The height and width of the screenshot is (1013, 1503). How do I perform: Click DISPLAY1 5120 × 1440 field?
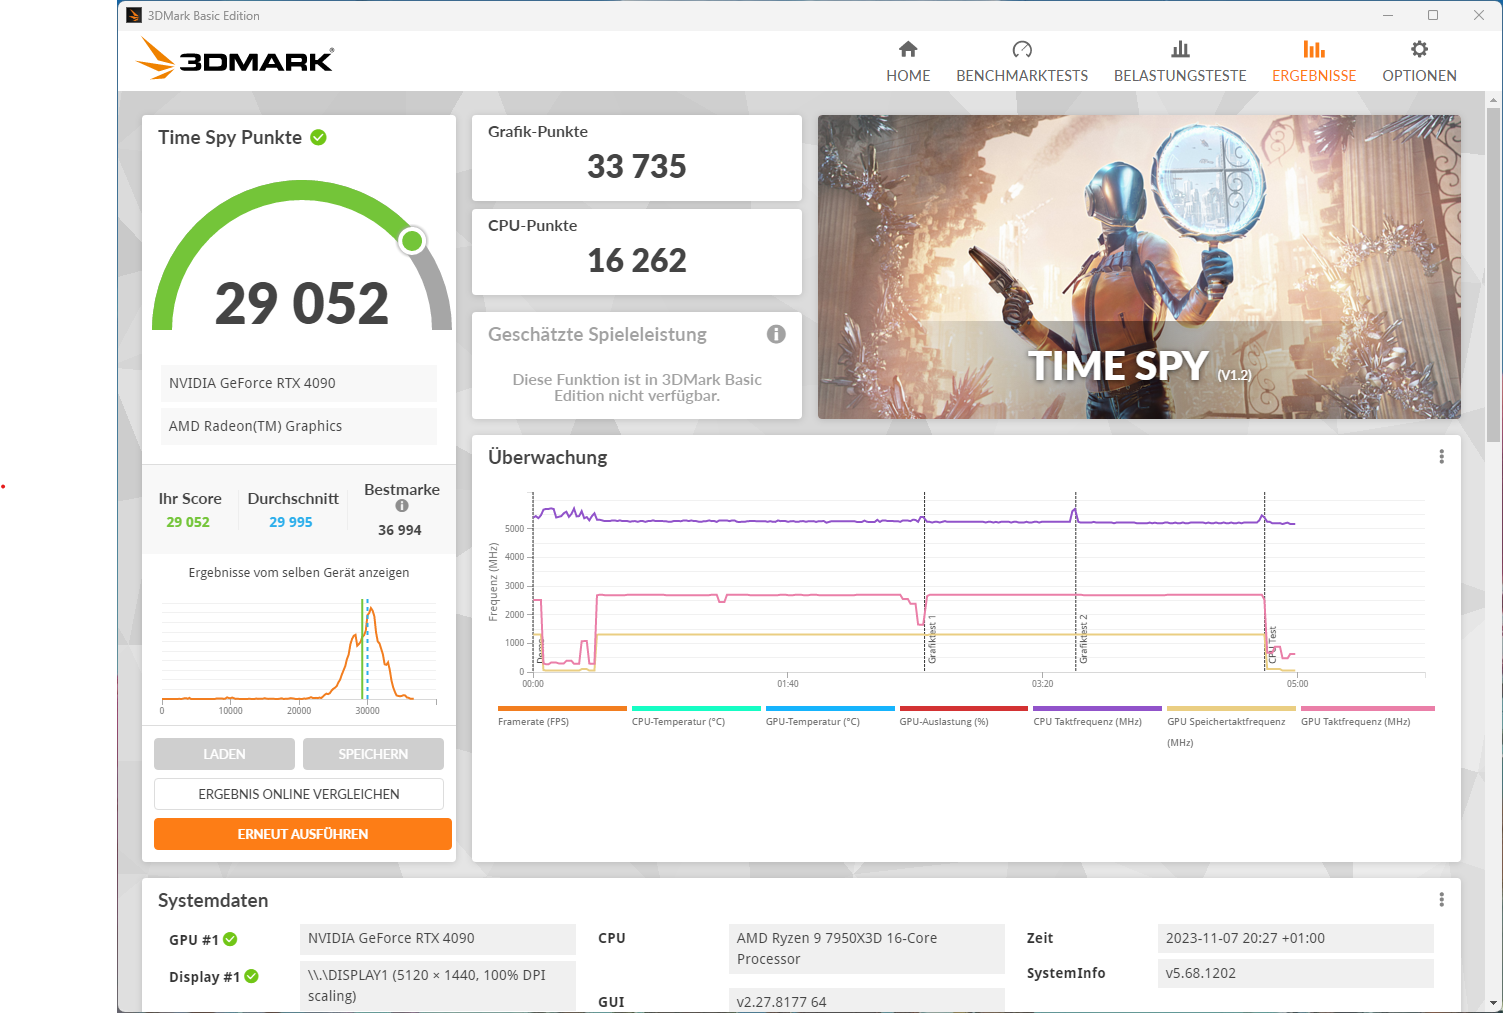[438, 985]
